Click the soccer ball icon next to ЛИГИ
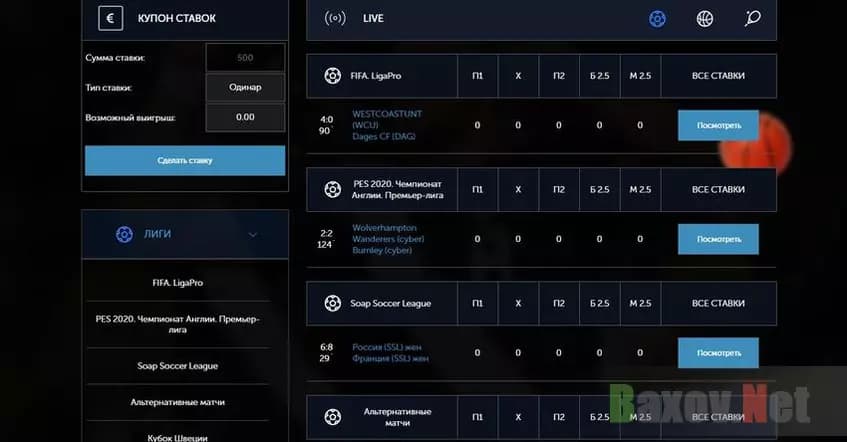Screen dimensions: 847x442 124,234
